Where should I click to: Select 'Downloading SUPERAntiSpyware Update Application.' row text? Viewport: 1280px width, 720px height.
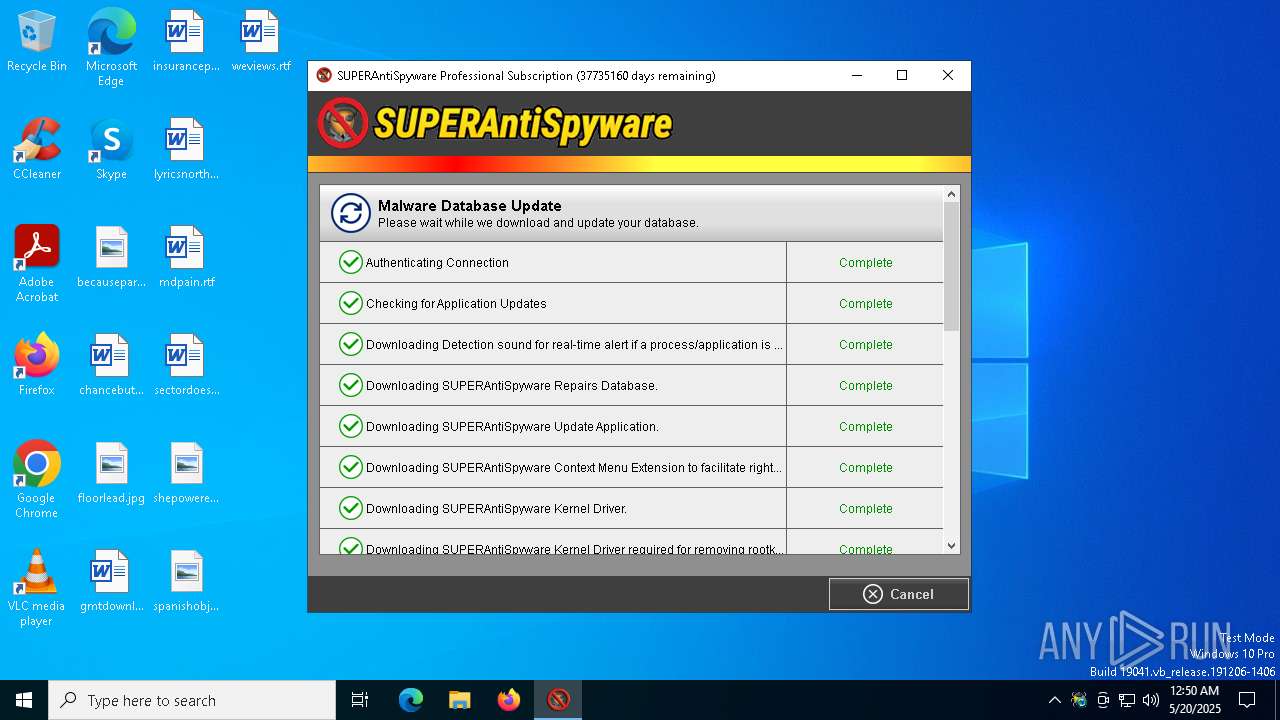512,427
